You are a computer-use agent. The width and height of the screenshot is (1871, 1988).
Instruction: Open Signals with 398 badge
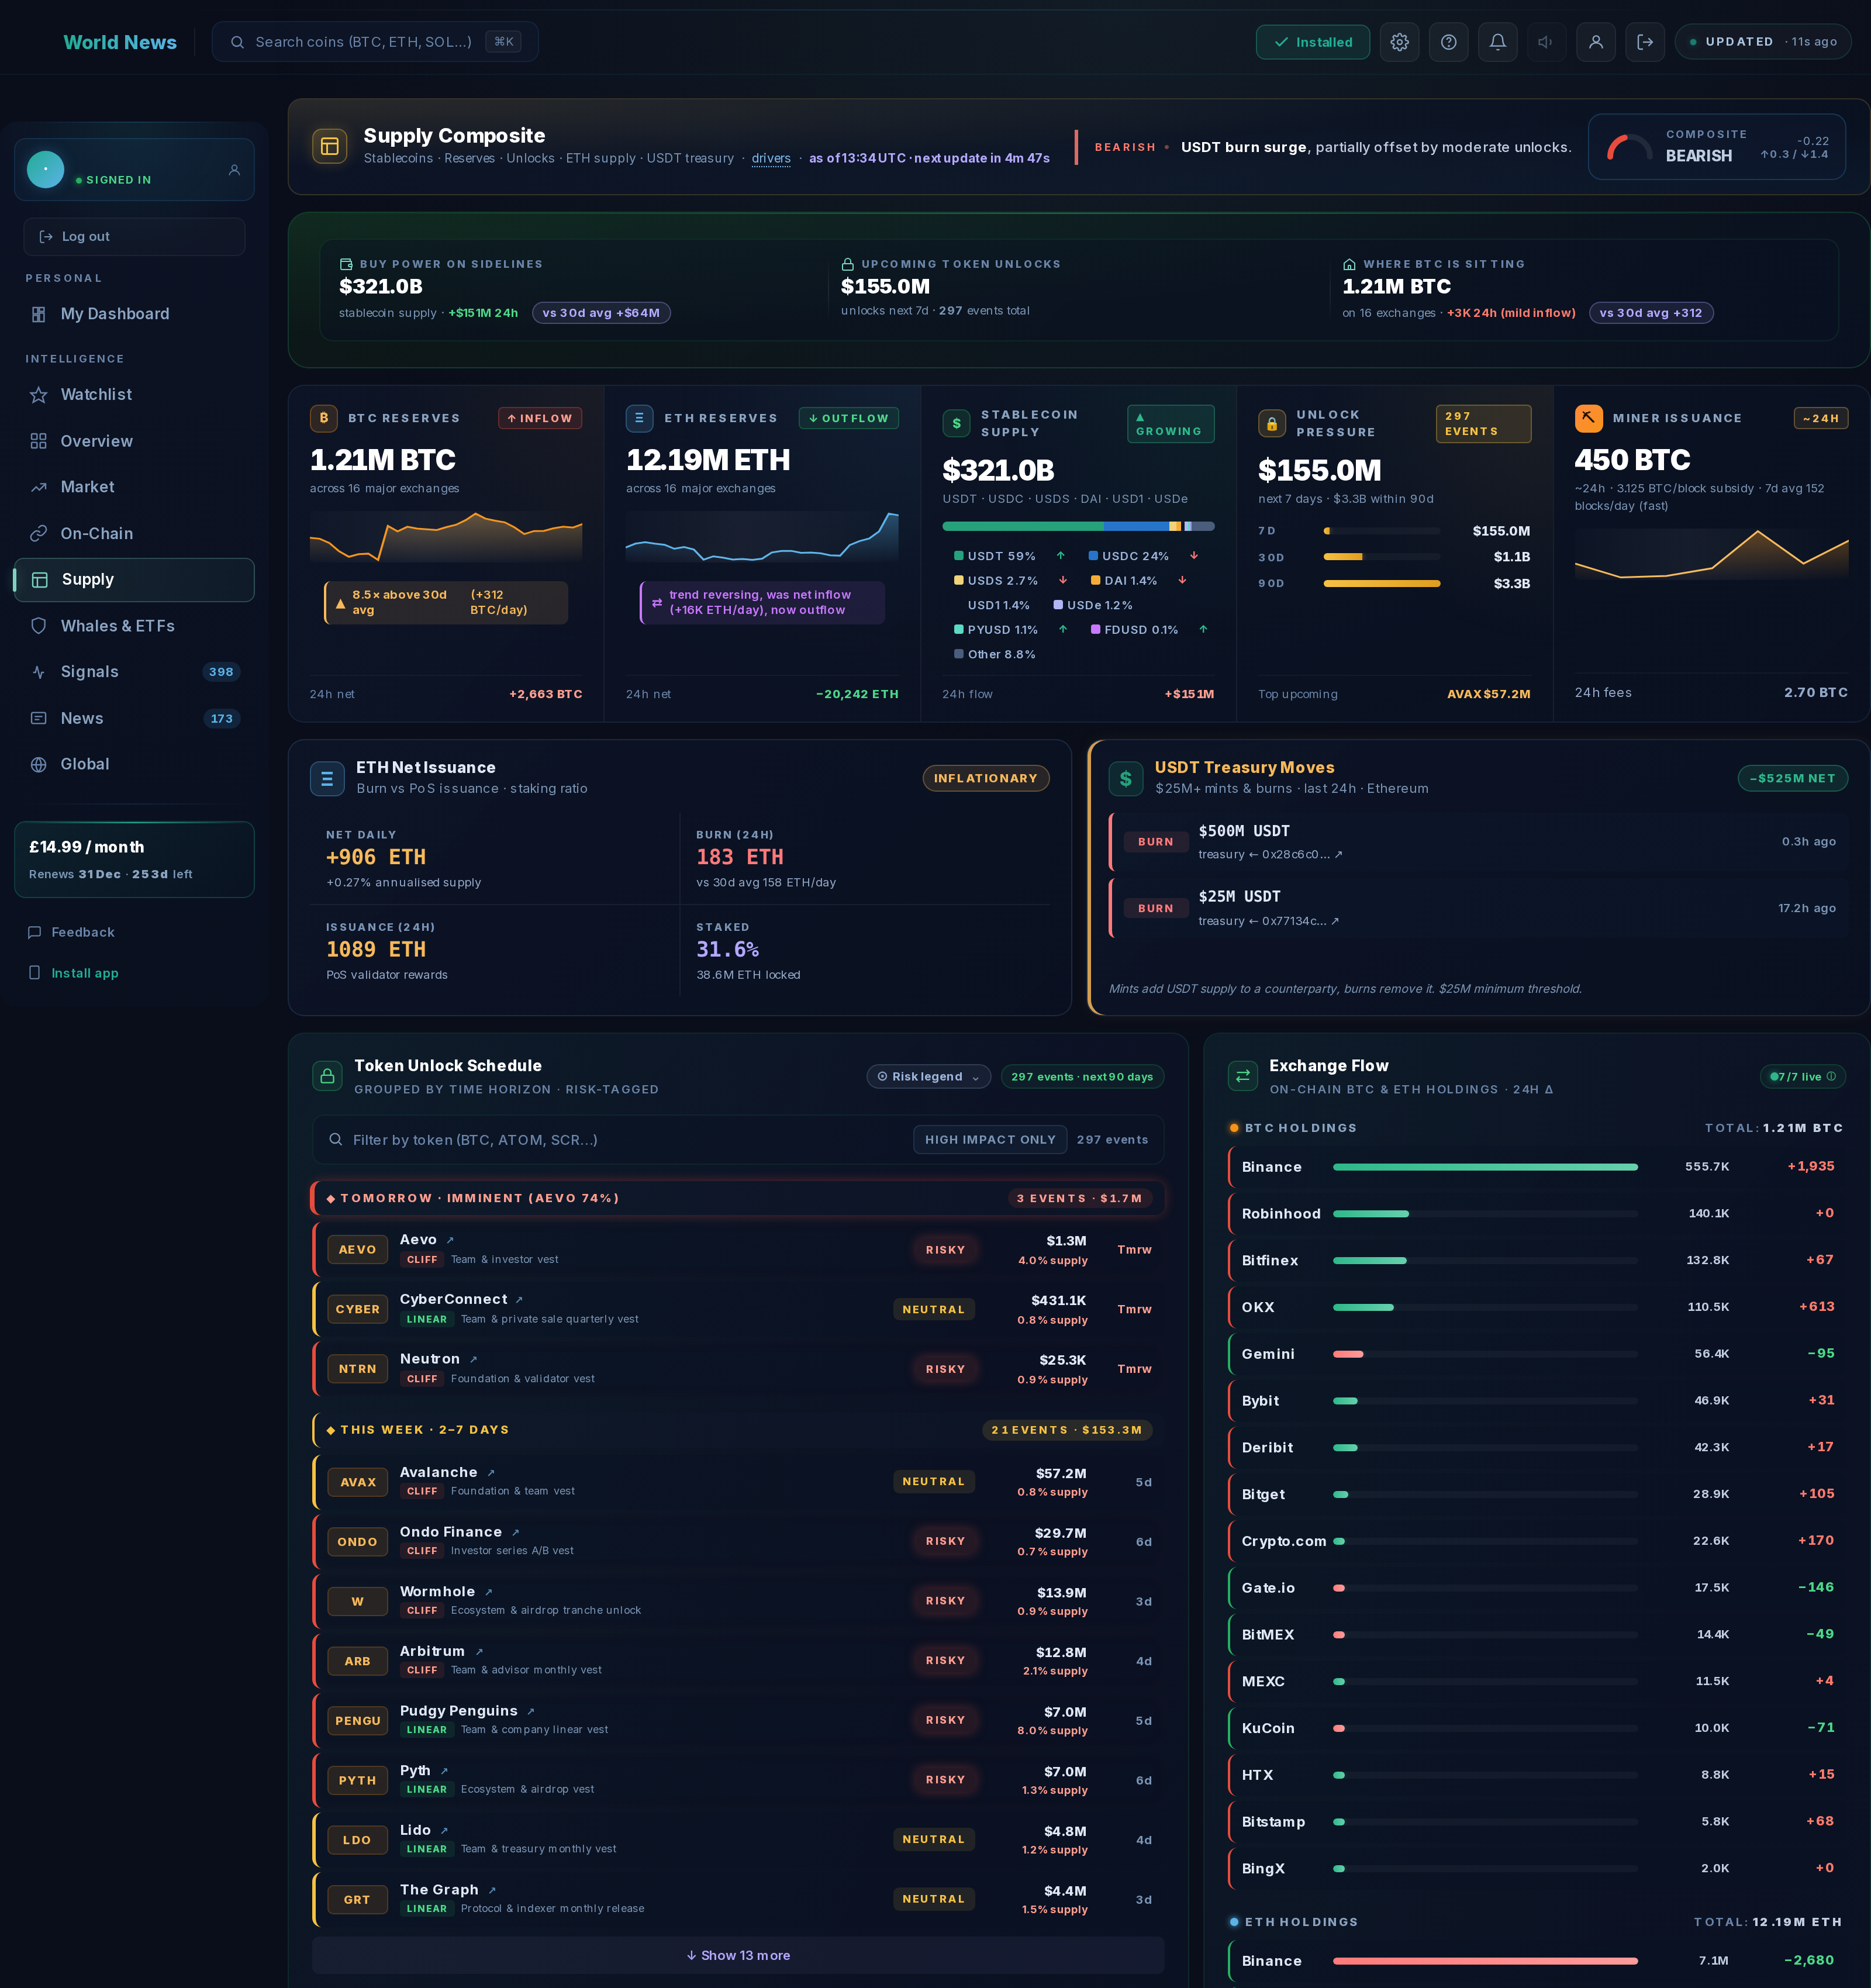[x=134, y=672]
